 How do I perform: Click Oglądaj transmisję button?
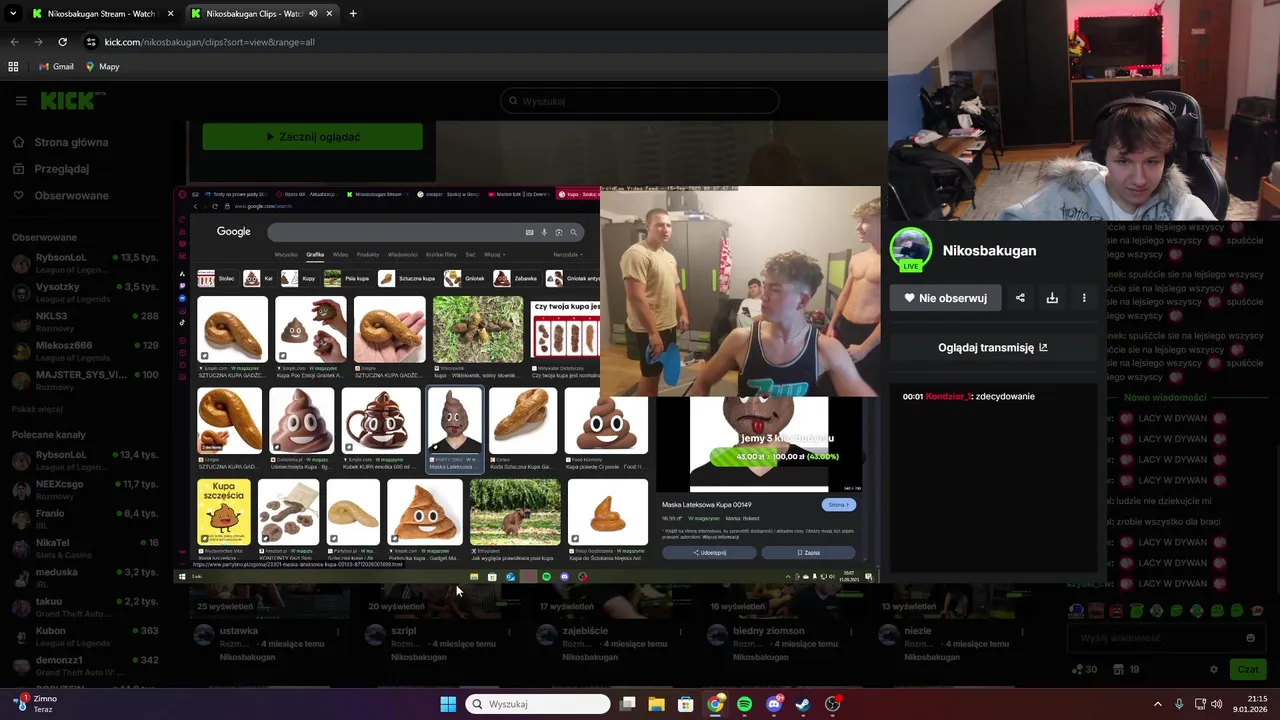tap(993, 347)
